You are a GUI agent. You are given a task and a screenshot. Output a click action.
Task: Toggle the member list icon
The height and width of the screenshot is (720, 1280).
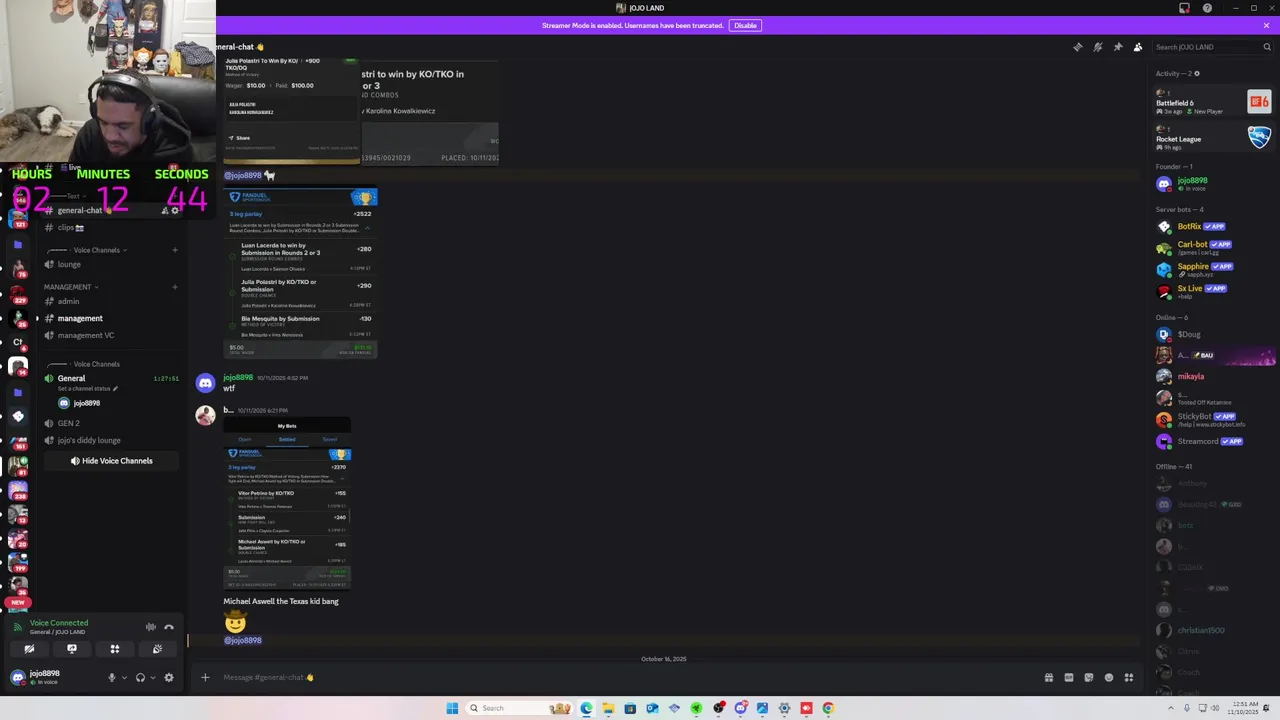click(x=1137, y=47)
